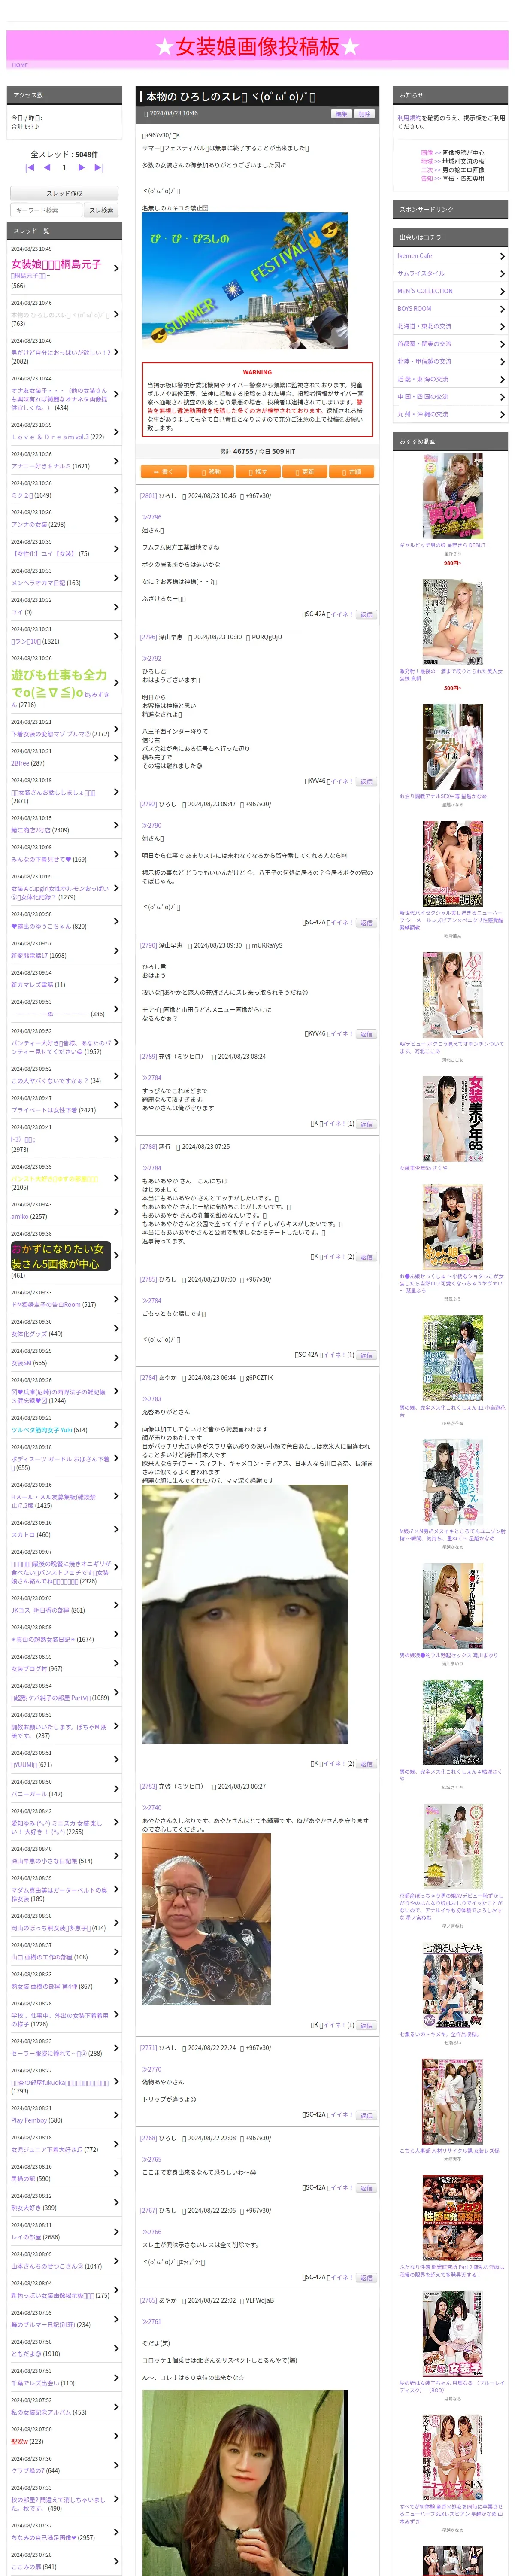This screenshot has height=2576, width=515.
Task: Open 北陸・甲信越の交流 region entry
Action: point(450,361)
